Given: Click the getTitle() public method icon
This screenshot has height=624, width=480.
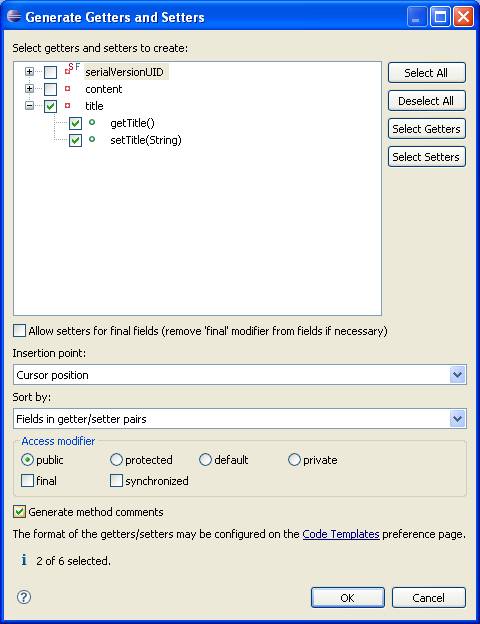Looking at the screenshot, I should [92, 123].
